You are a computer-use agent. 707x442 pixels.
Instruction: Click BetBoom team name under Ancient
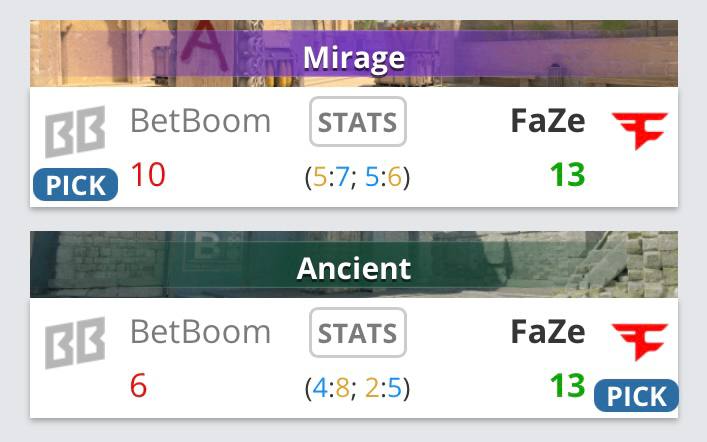[x=200, y=332]
